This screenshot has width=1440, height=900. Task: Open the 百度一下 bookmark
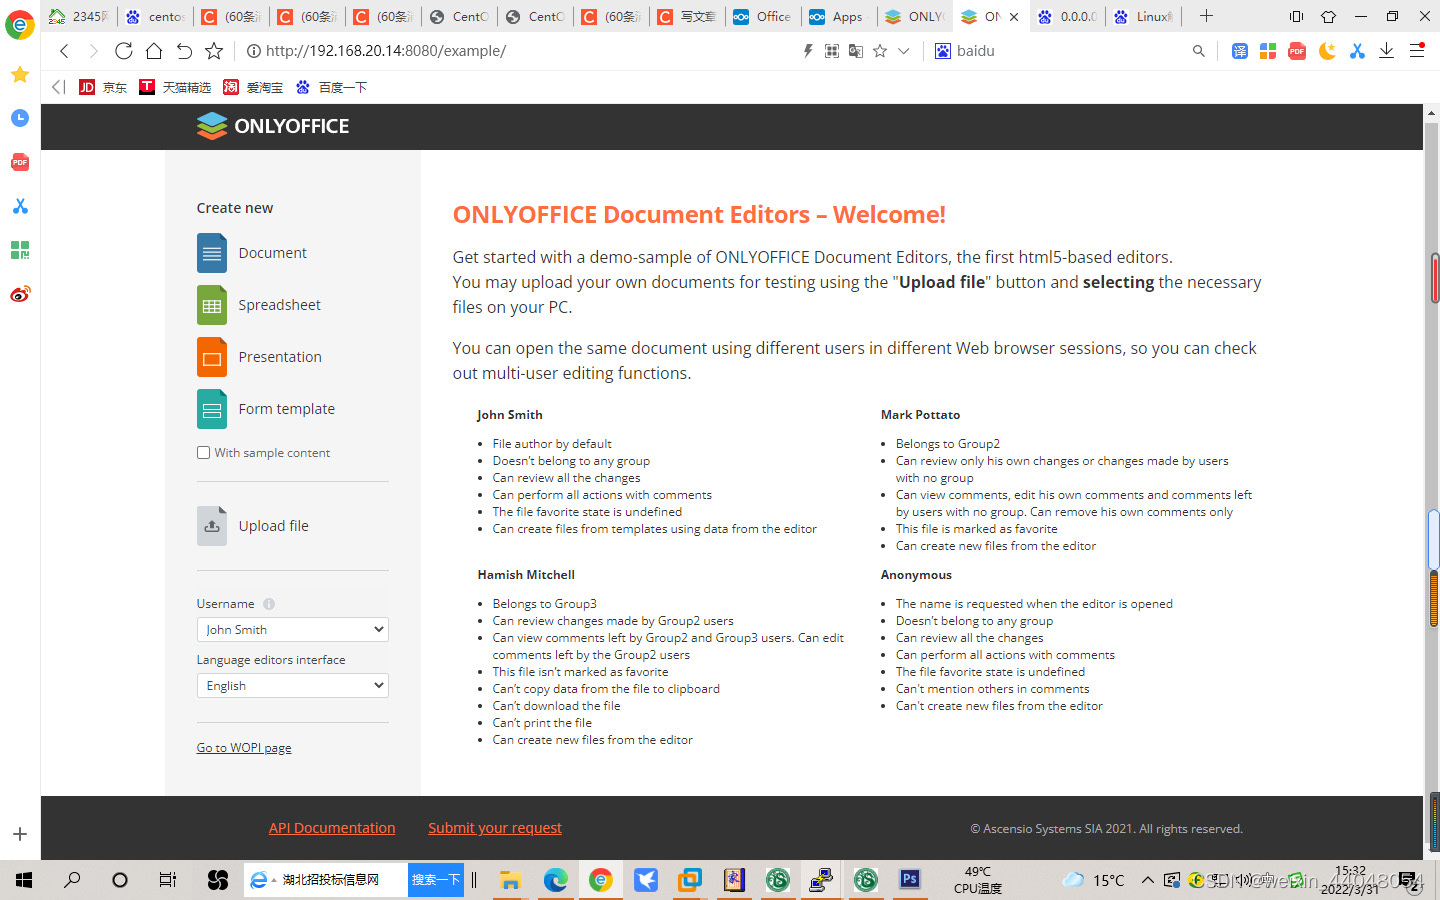pyautogui.click(x=331, y=87)
